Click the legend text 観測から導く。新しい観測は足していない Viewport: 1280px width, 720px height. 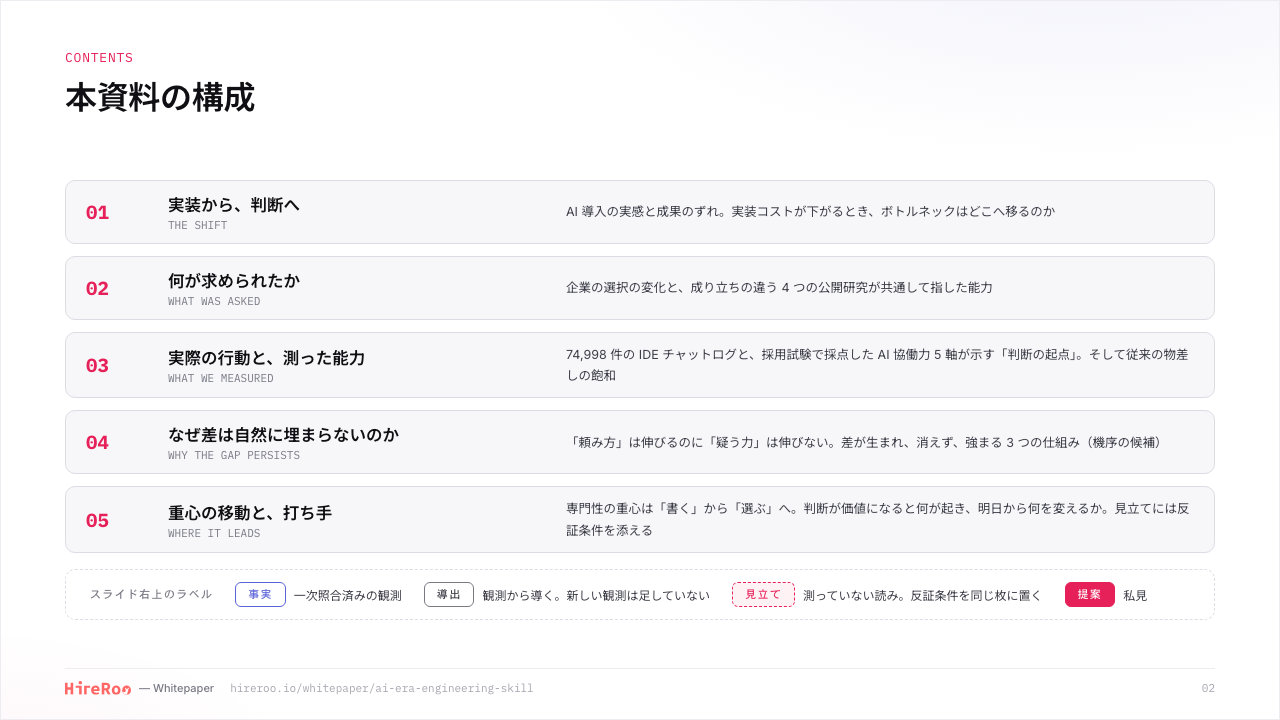pos(596,595)
